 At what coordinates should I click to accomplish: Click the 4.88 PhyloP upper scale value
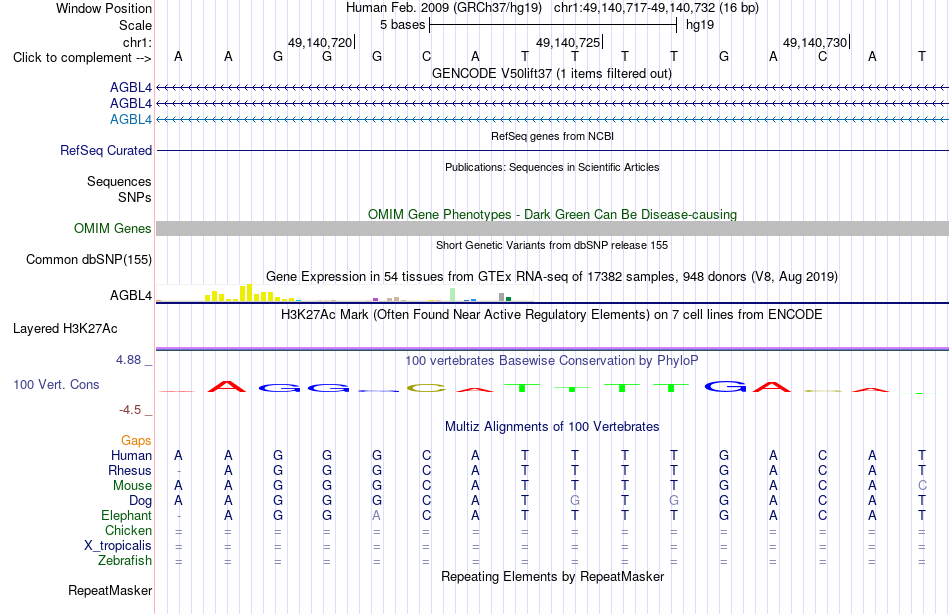tap(128, 360)
